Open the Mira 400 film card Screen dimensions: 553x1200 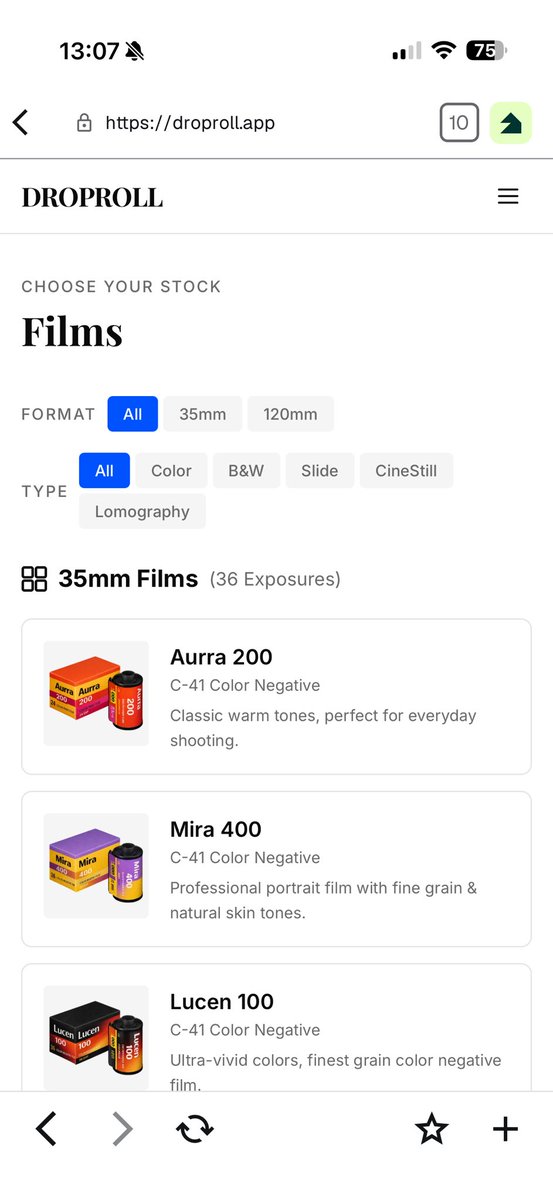[276, 869]
